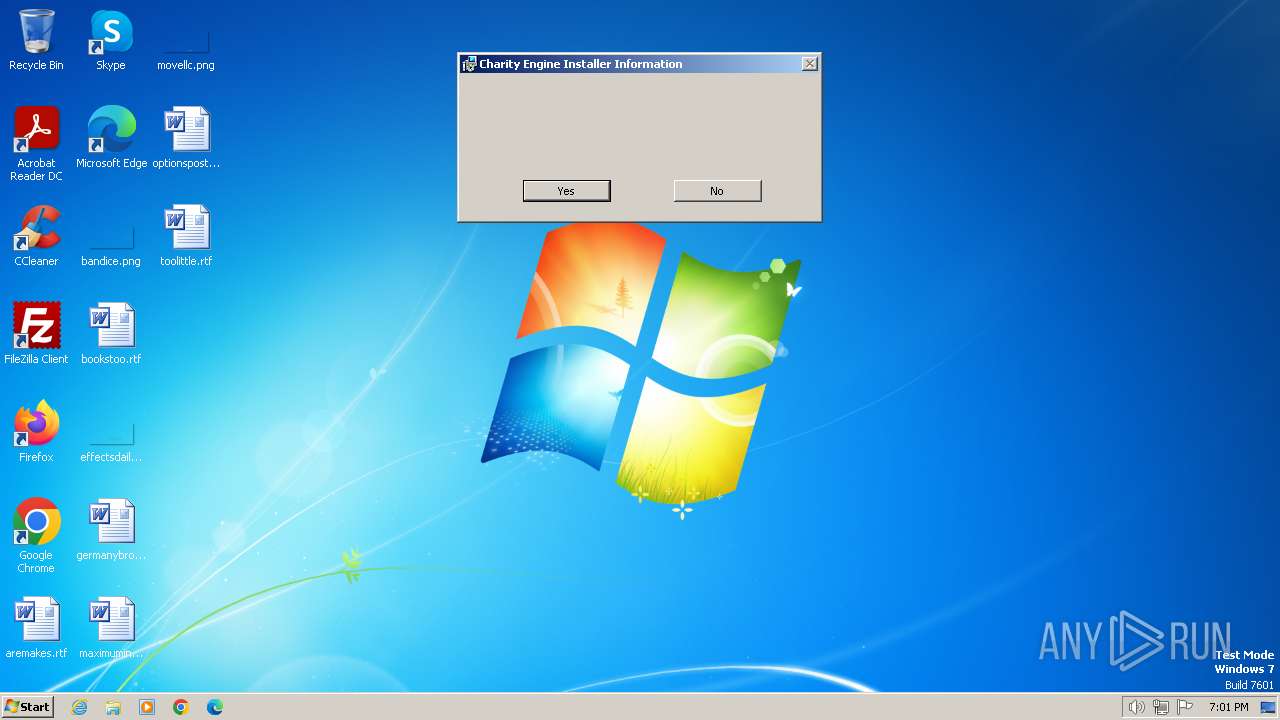Screen dimensions: 1280x720
Task: Click No in Charity Engine Installer dialog
Action: 717,191
